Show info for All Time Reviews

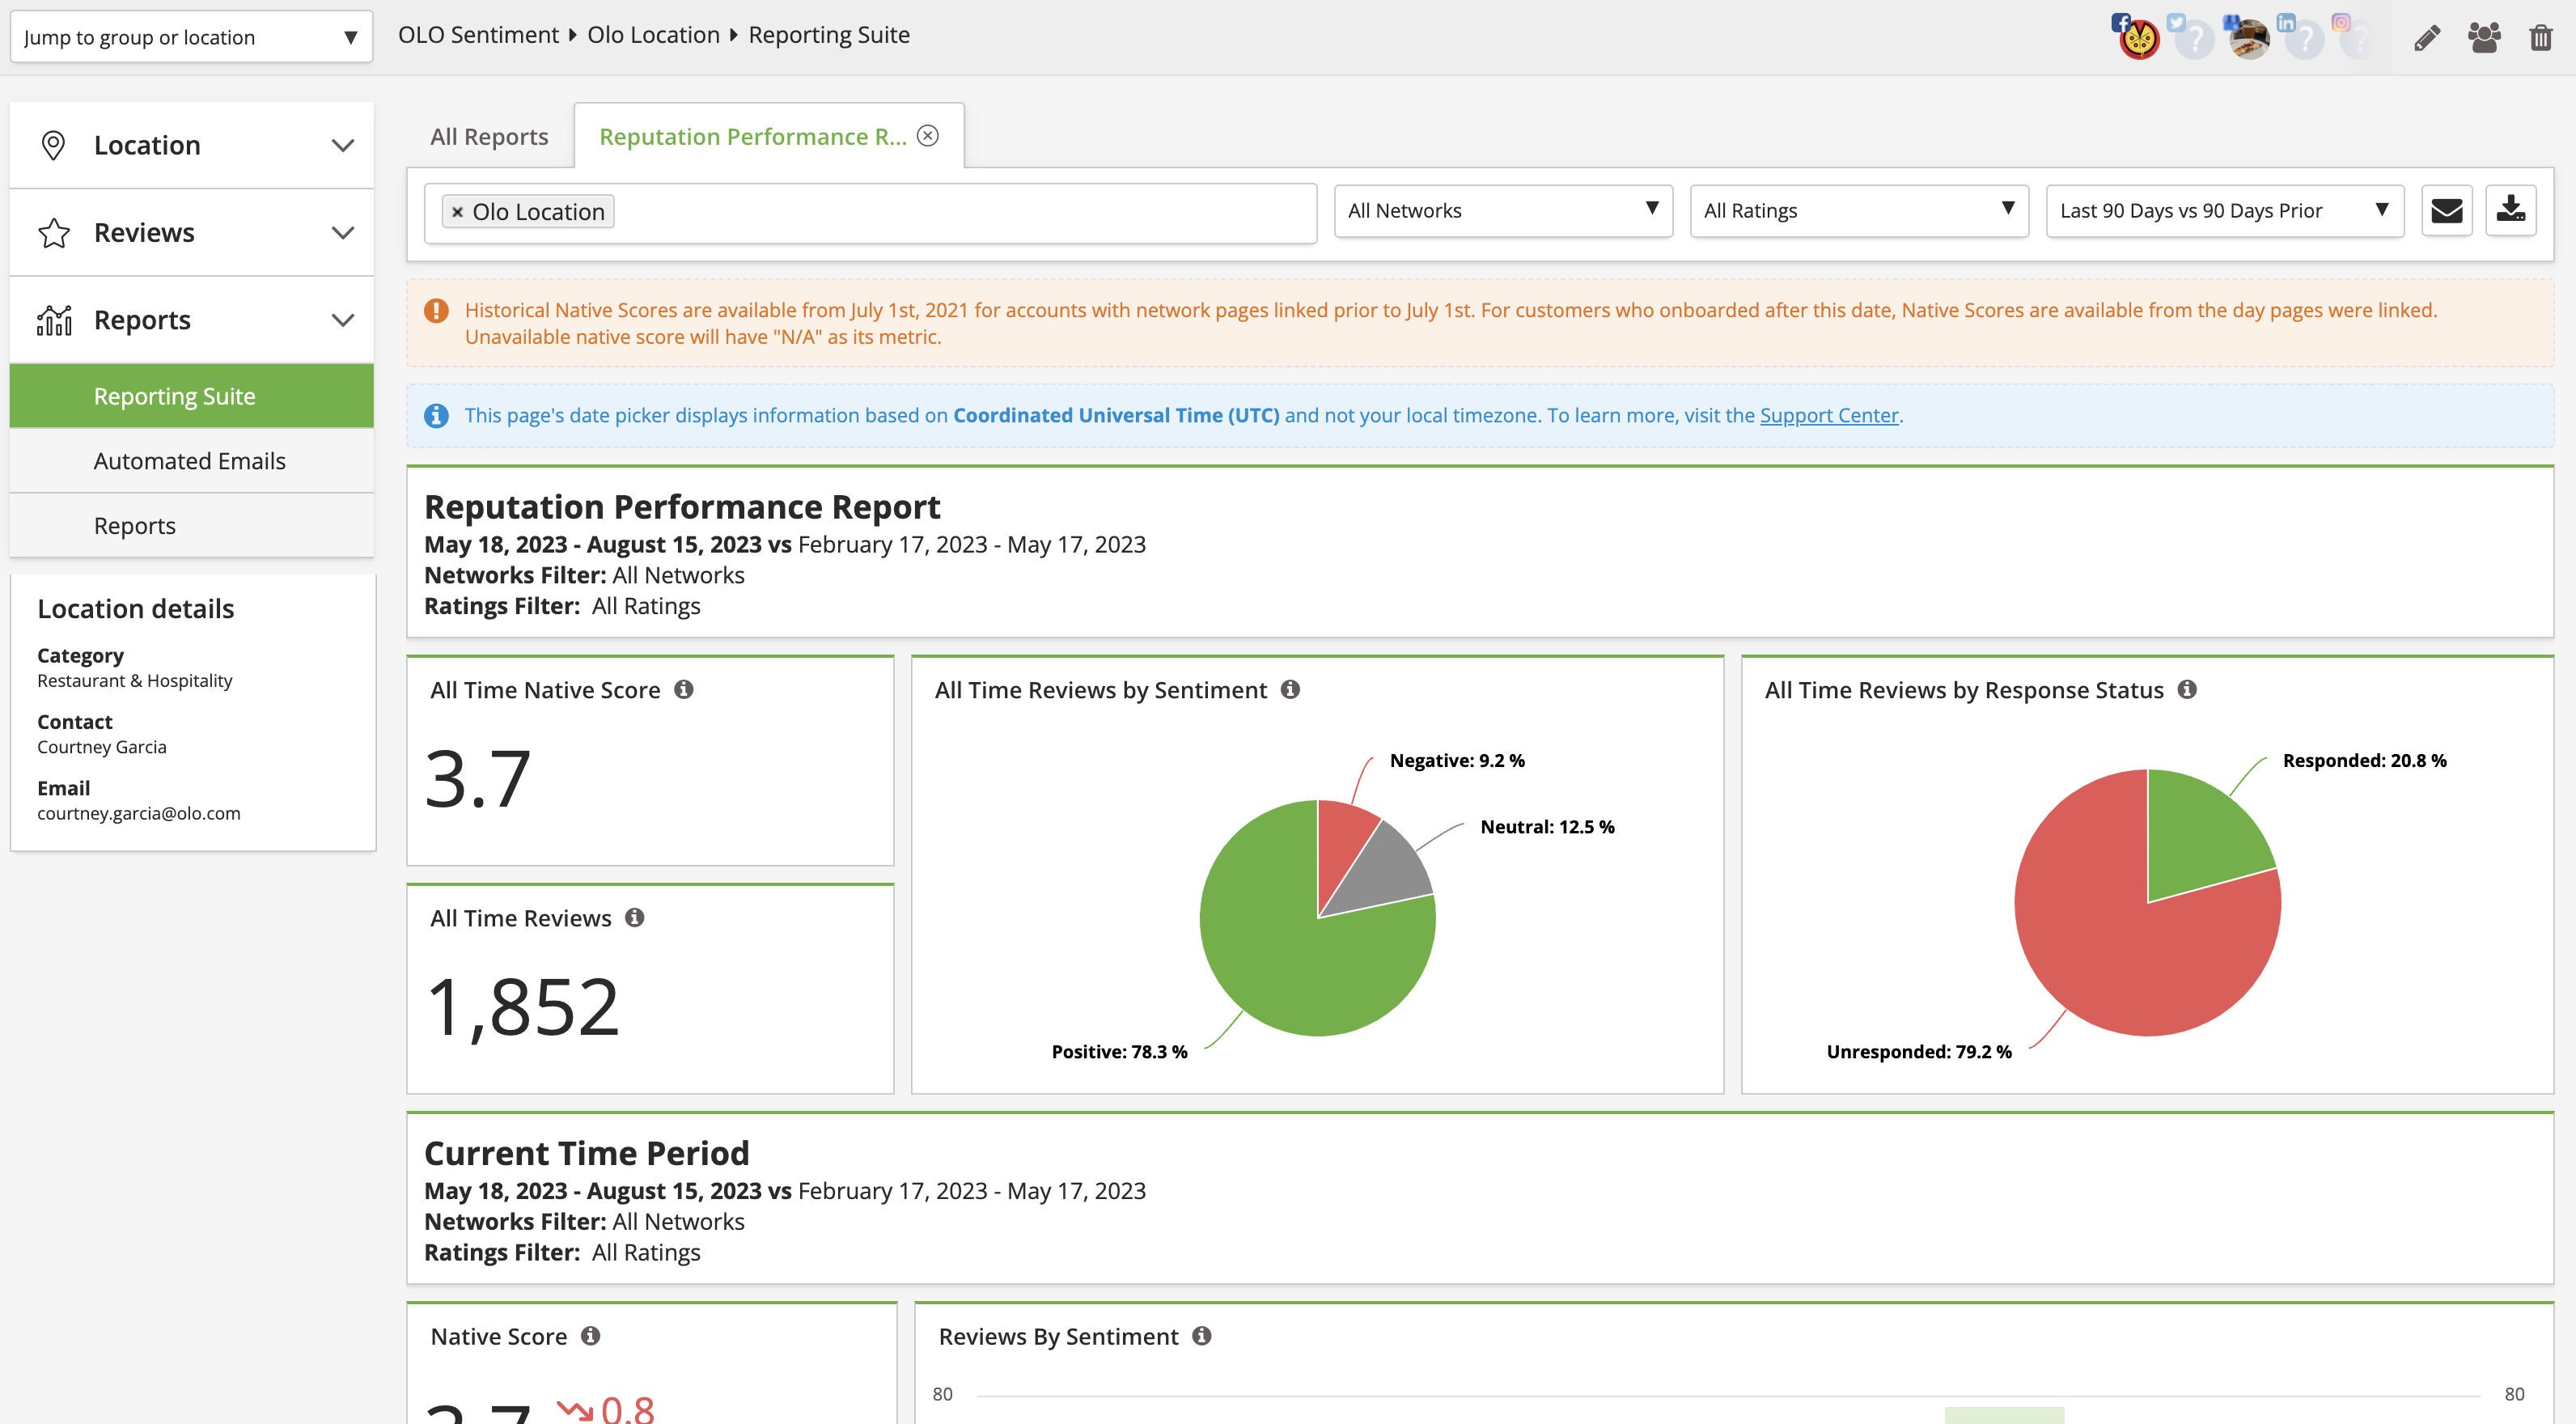pyautogui.click(x=635, y=918)
